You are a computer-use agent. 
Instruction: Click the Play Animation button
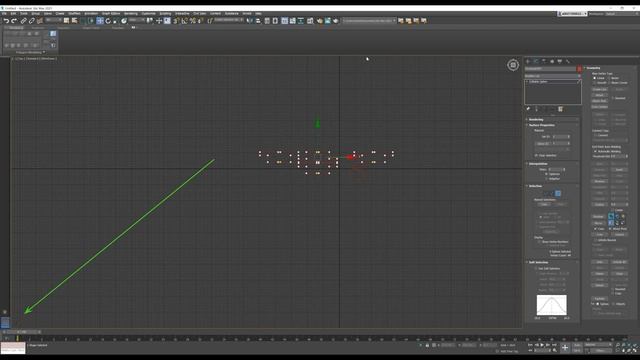click(542, 345)
